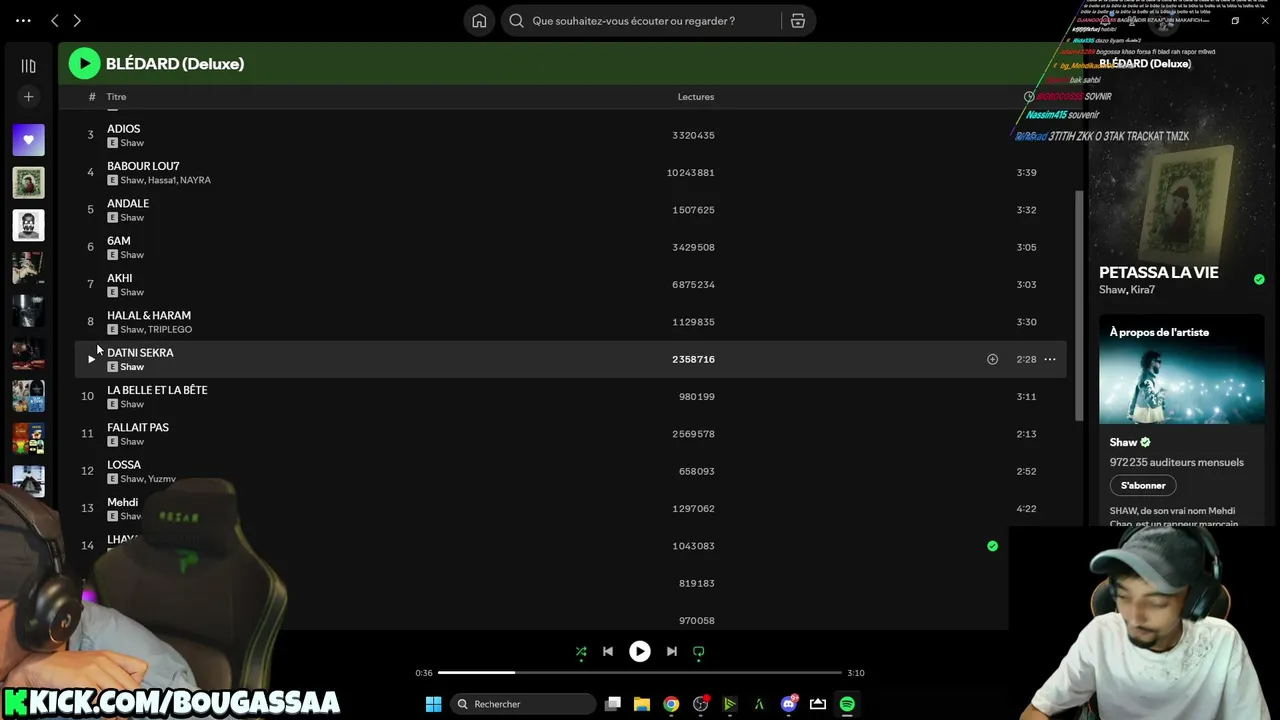The height and width of the screenshot is (720, 1280).
Task: Toggle repeat mode
Action: click(699, 651)
